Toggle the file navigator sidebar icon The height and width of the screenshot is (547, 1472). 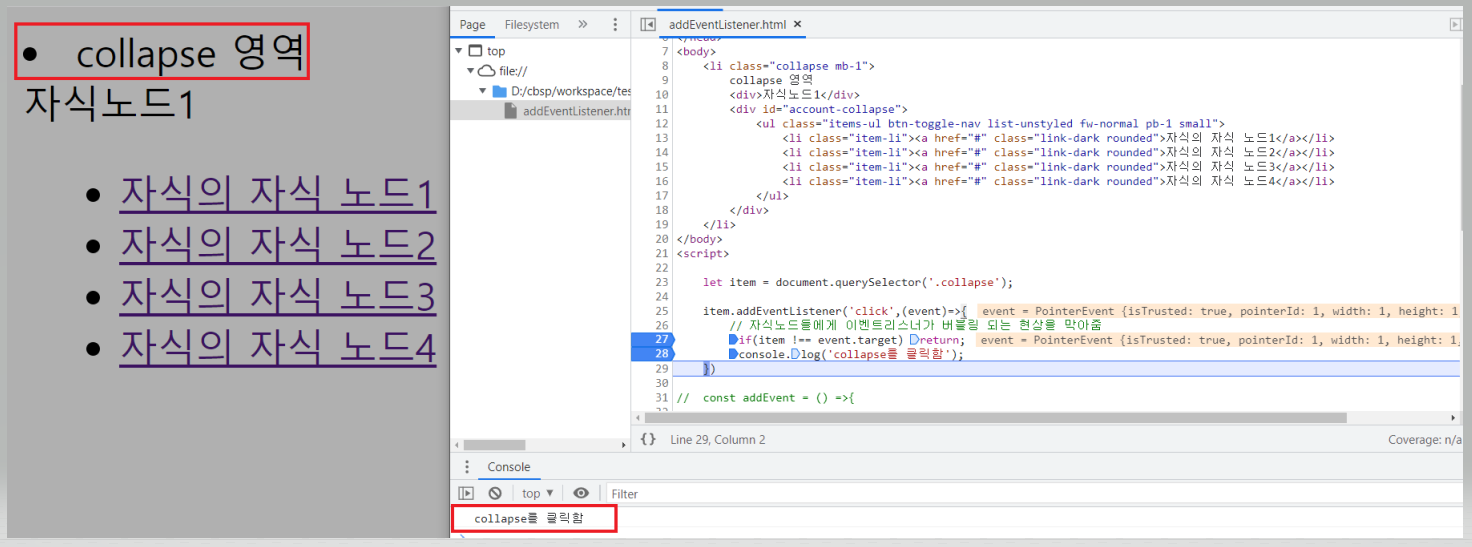[x=648, y=25]
